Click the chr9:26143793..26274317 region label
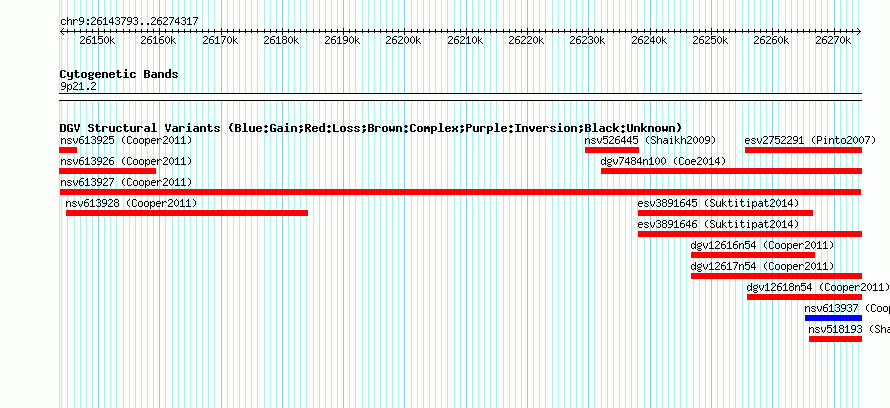This screenshot has height=408, width=890. click(129, 21)
